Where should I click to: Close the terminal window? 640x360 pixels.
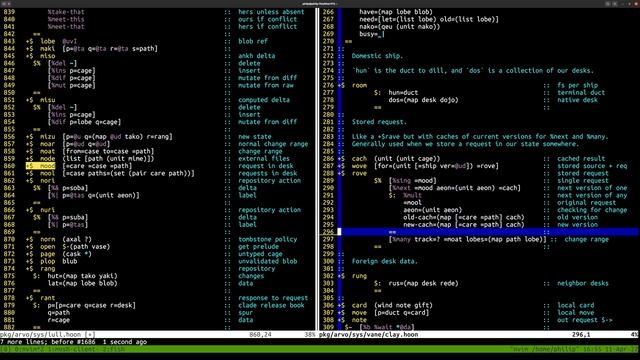[636, 4]
